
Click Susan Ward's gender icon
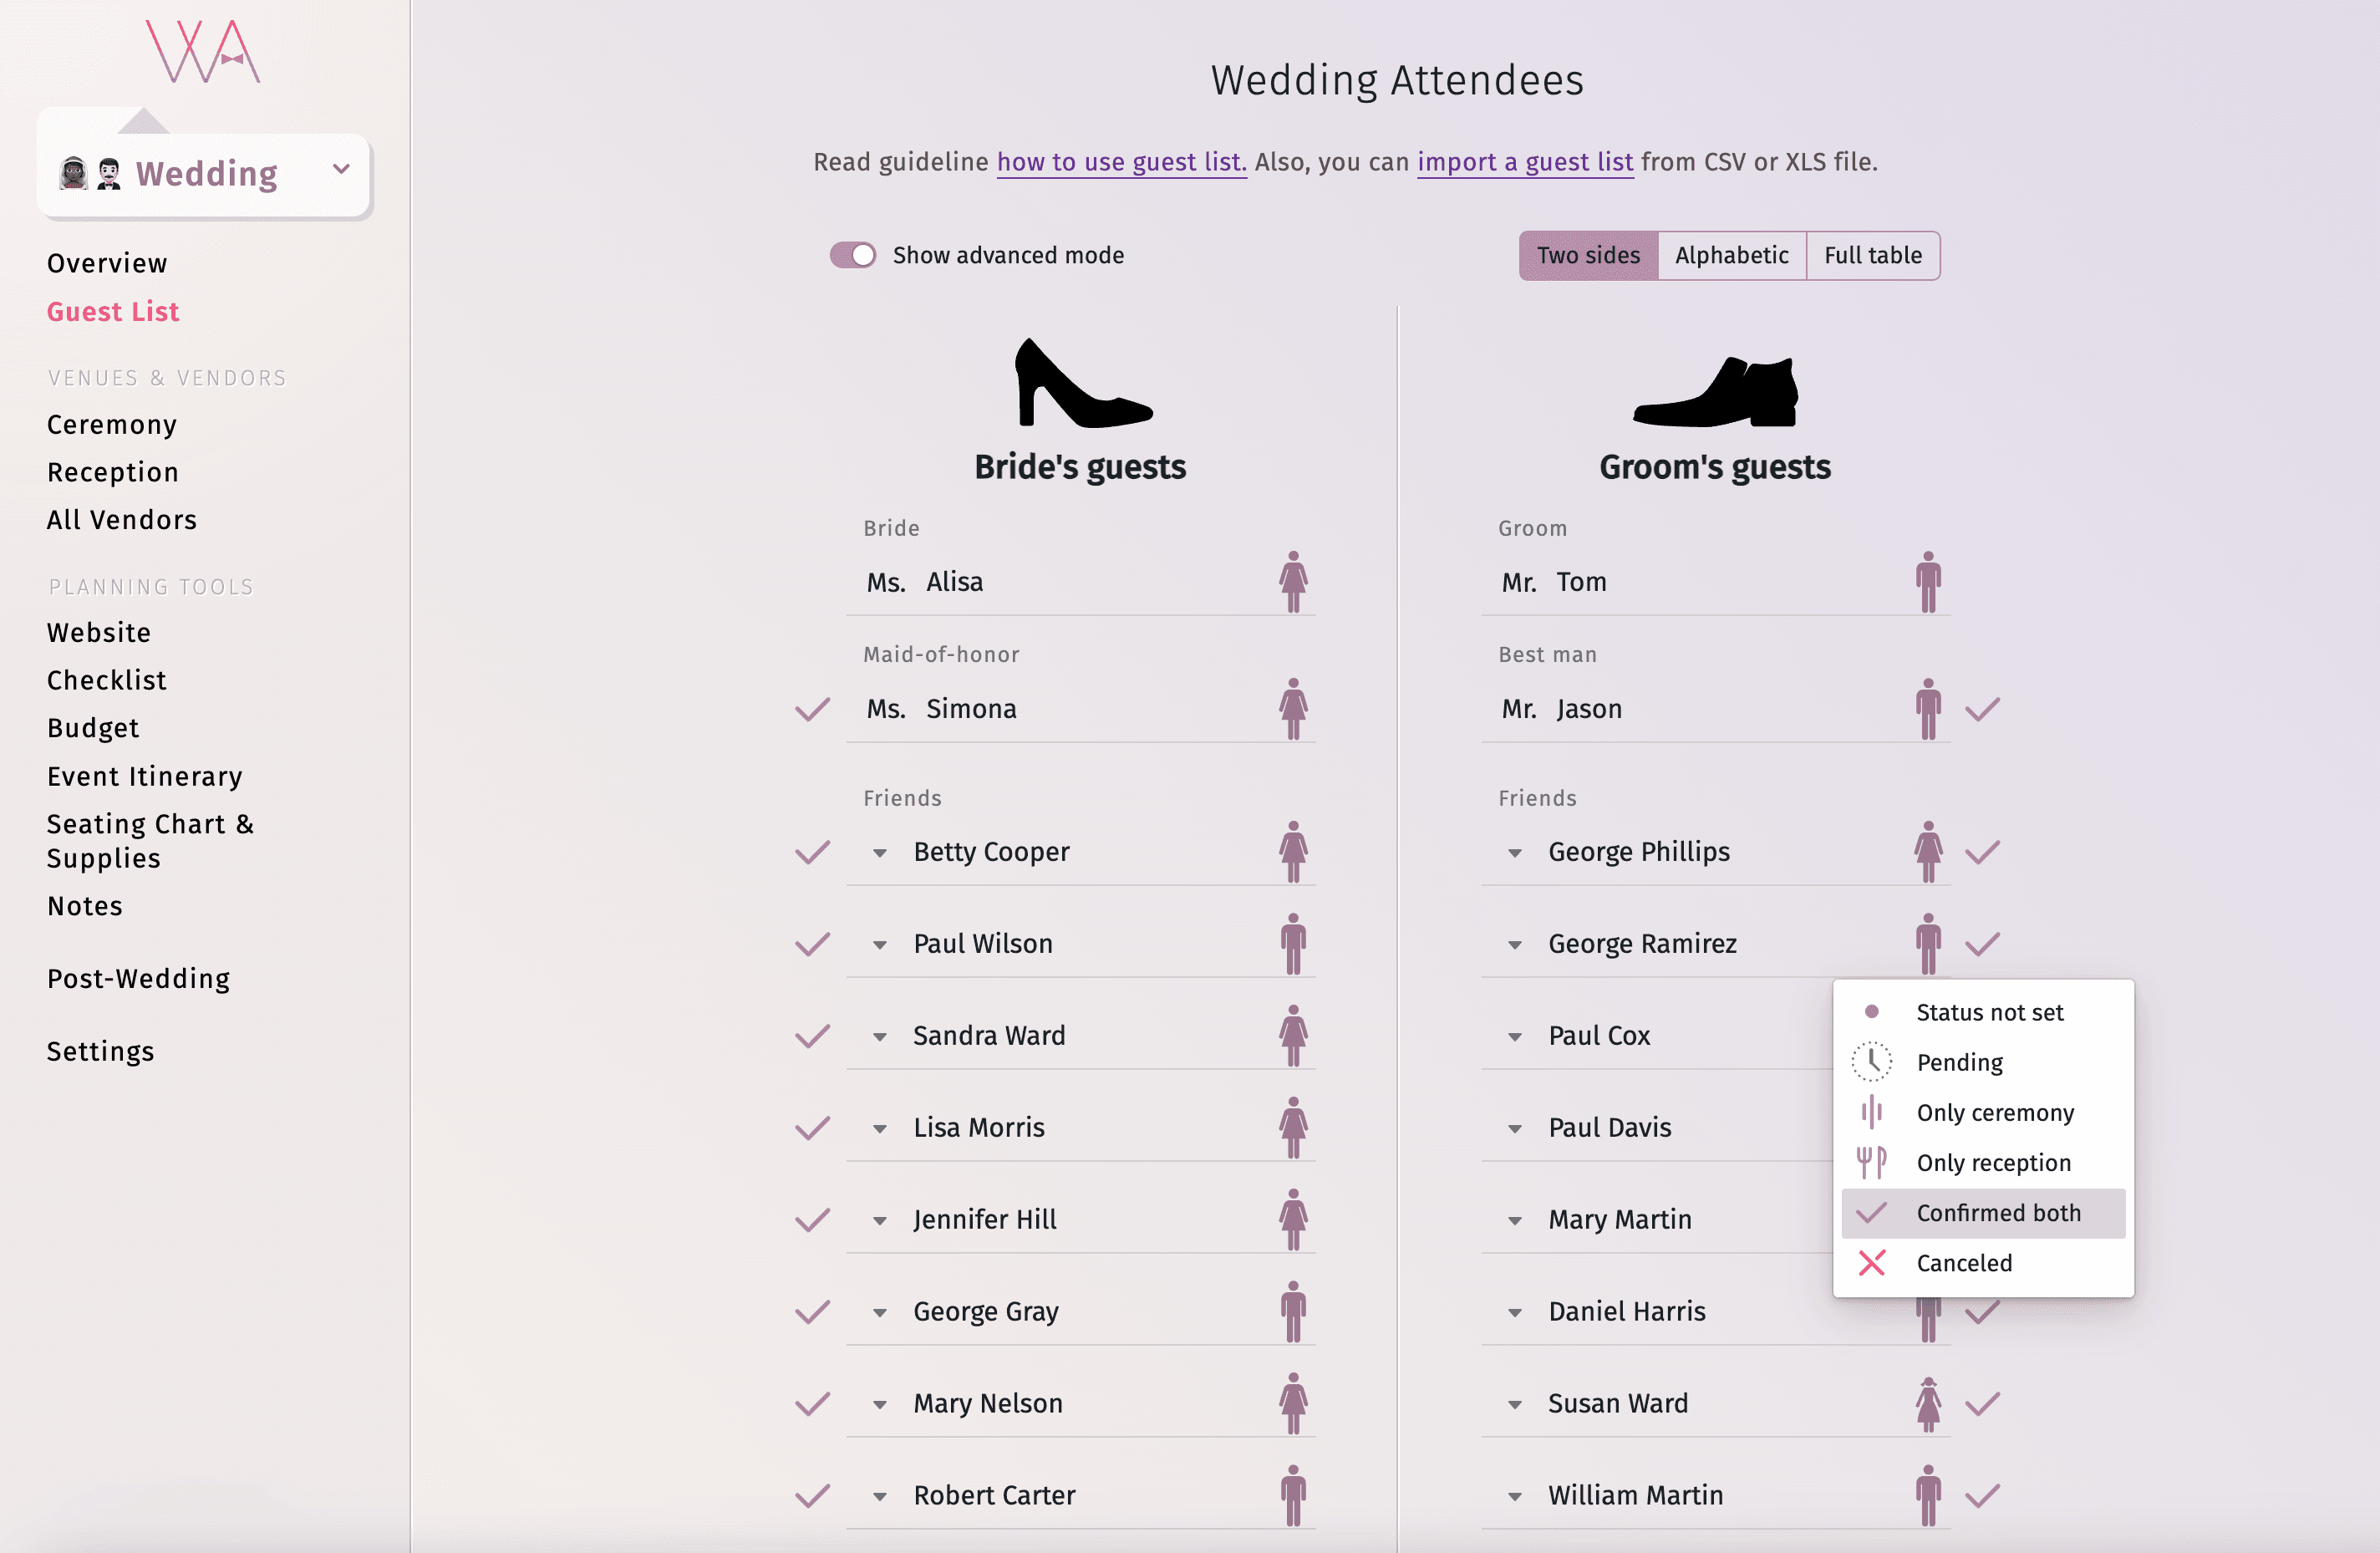1928,1404
